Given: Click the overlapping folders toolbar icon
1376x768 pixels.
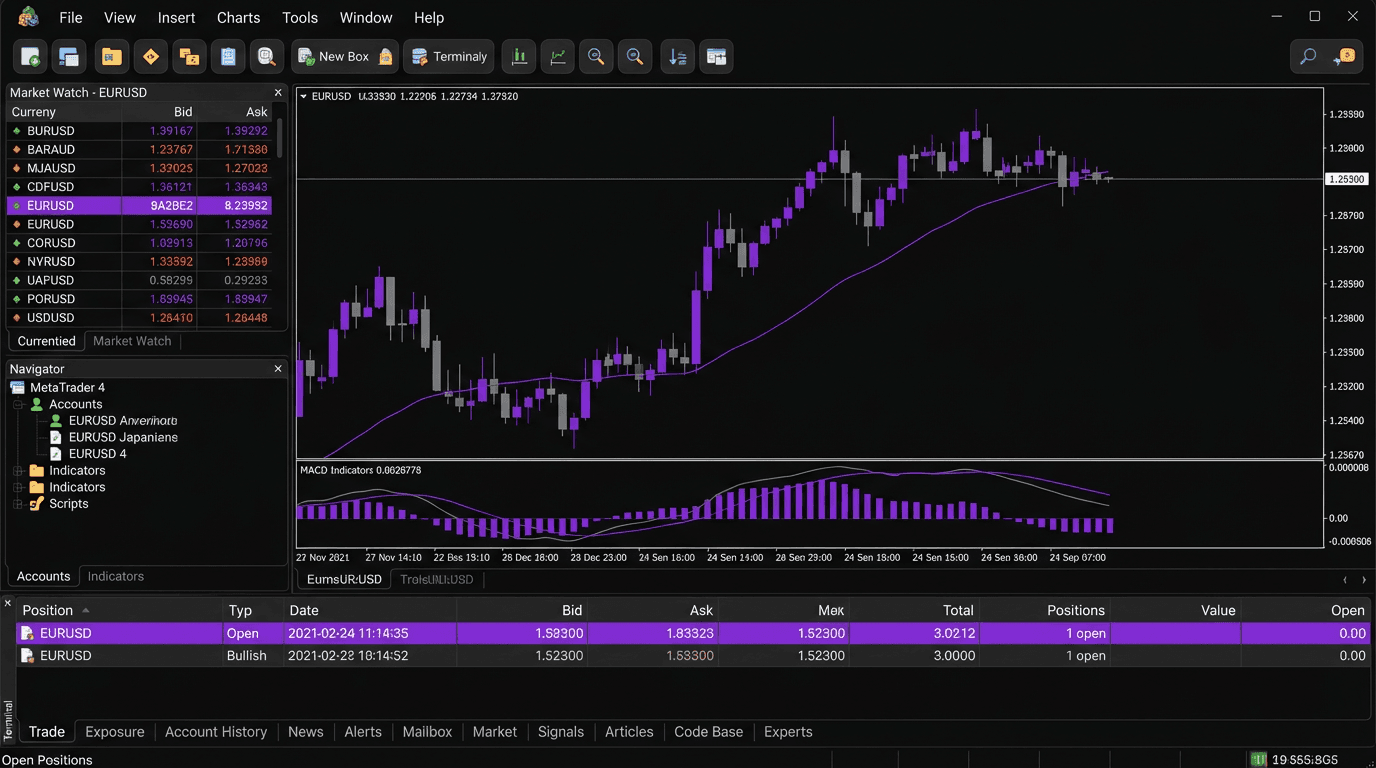Looking at the screenshot, I should [x=189, y=57].
